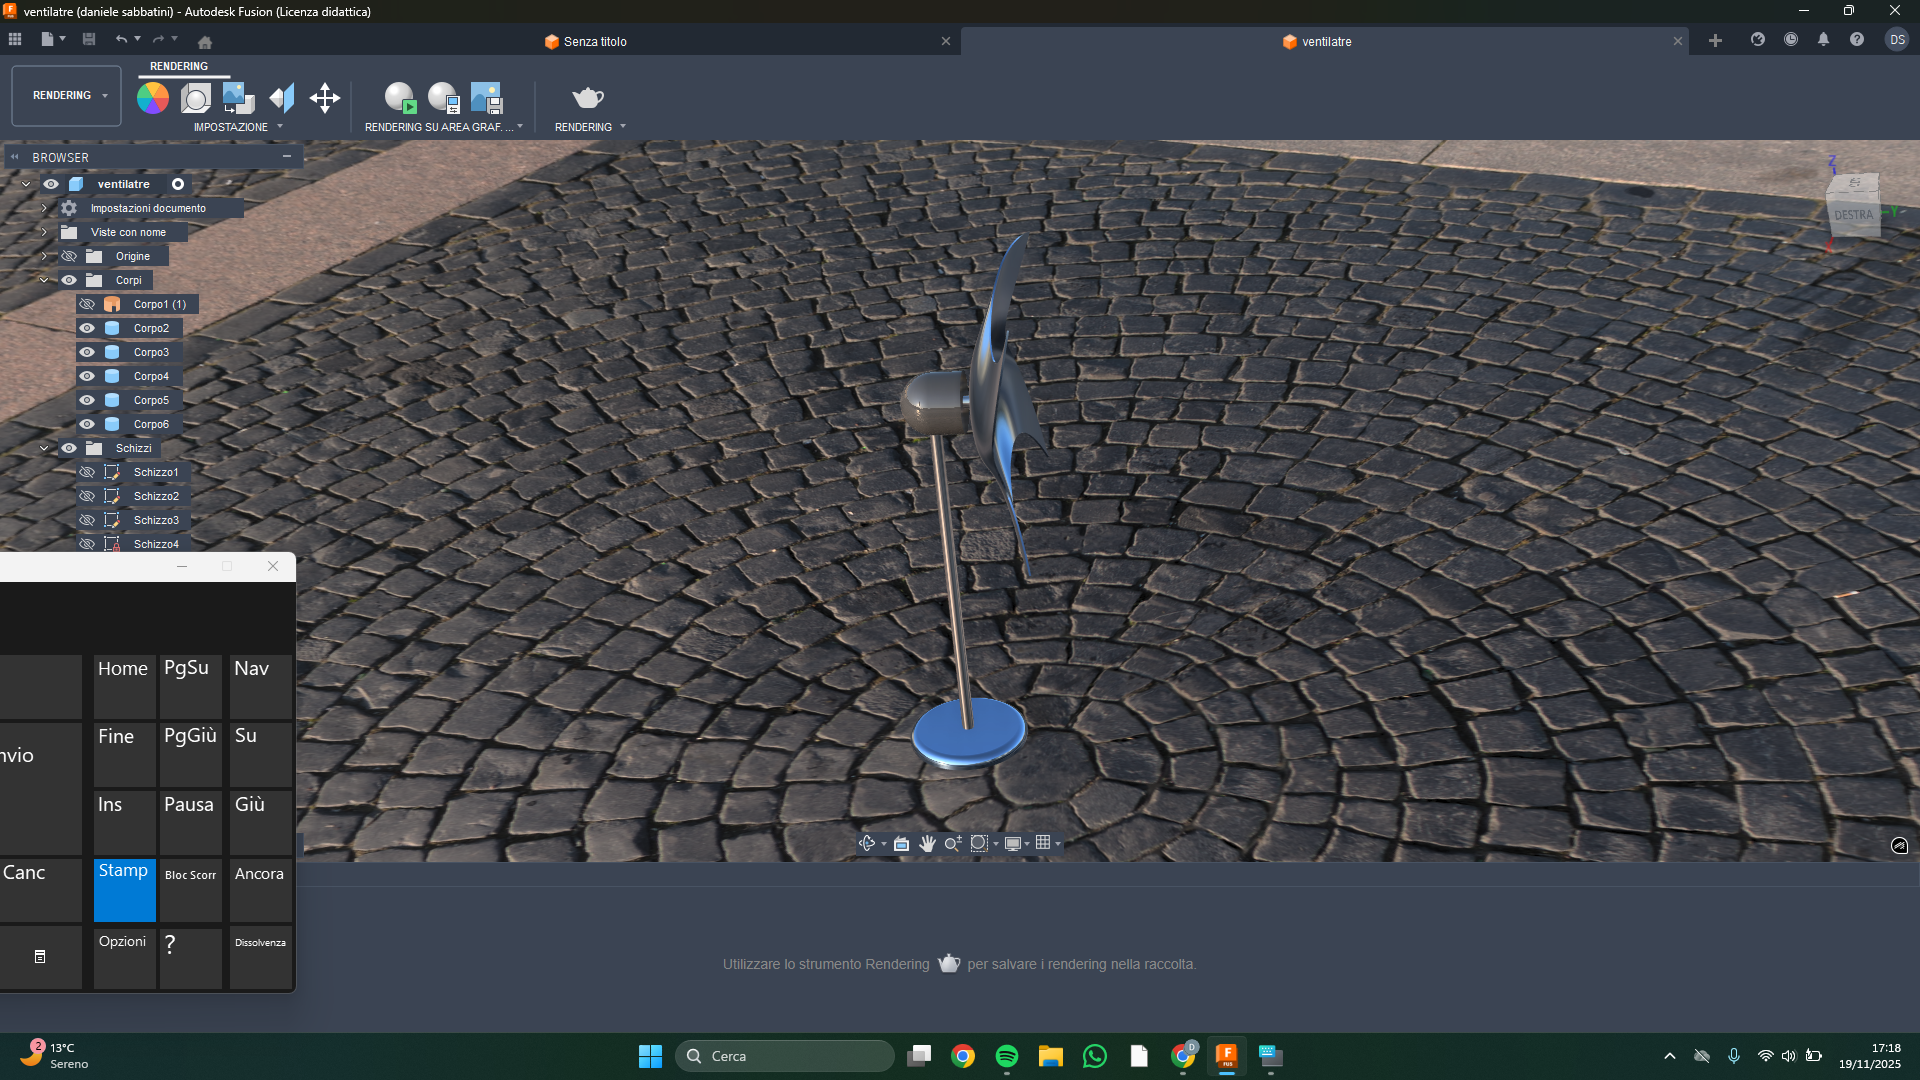Viewport: 1920px width, 1080px height.
Task: Expand the Viste con nome folder
Action: coord(44,232)
